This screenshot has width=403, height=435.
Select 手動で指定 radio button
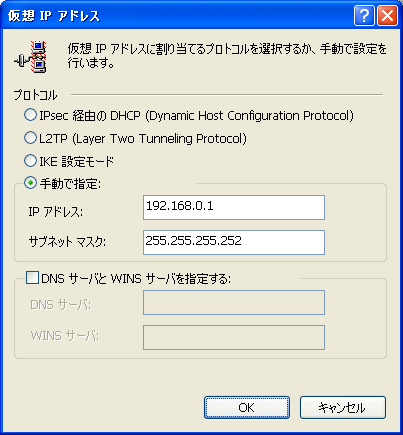click(30, 183)
